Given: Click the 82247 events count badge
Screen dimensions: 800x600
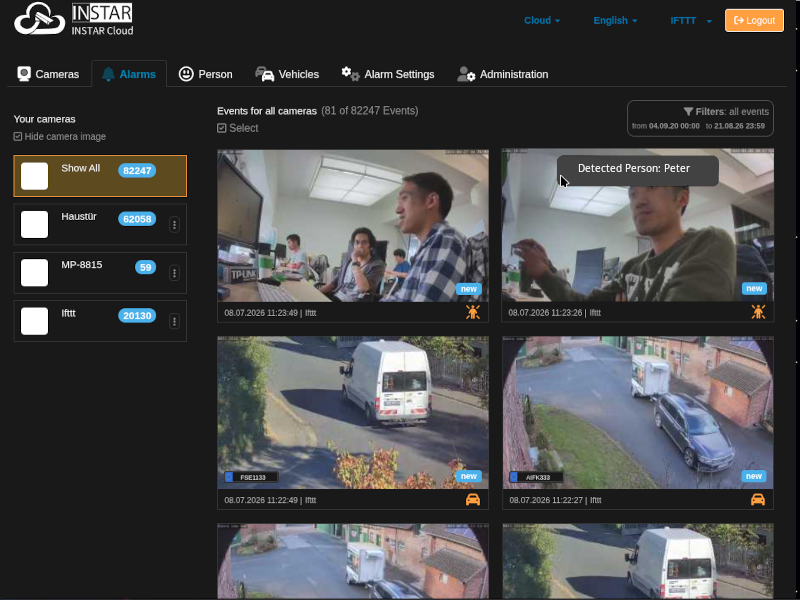Looking at the screenshot, I should click(x=137, y=170).
